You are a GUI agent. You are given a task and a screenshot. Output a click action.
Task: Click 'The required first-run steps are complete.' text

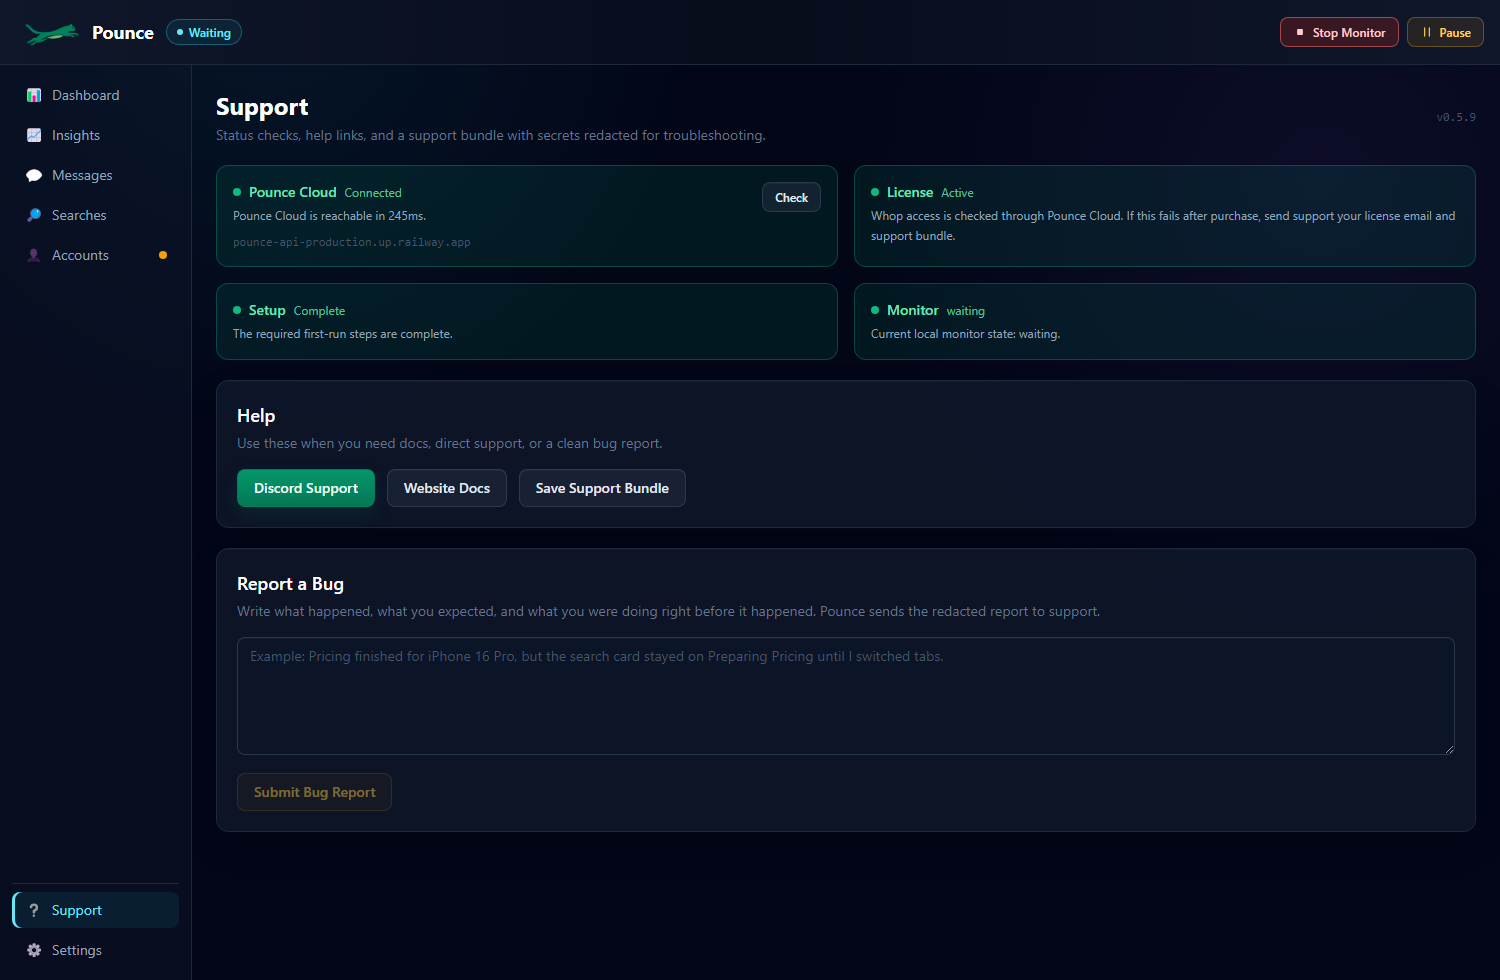click(x=343, y=334)
